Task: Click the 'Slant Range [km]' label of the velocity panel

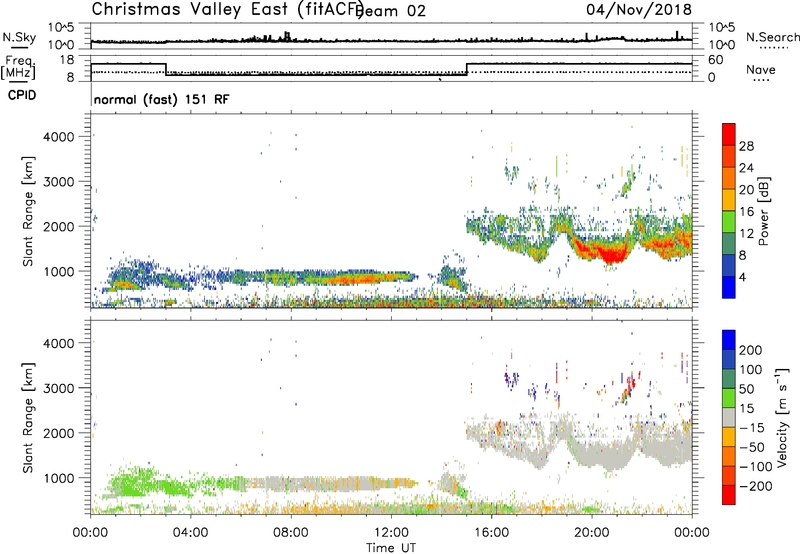Action: [28, 418]
